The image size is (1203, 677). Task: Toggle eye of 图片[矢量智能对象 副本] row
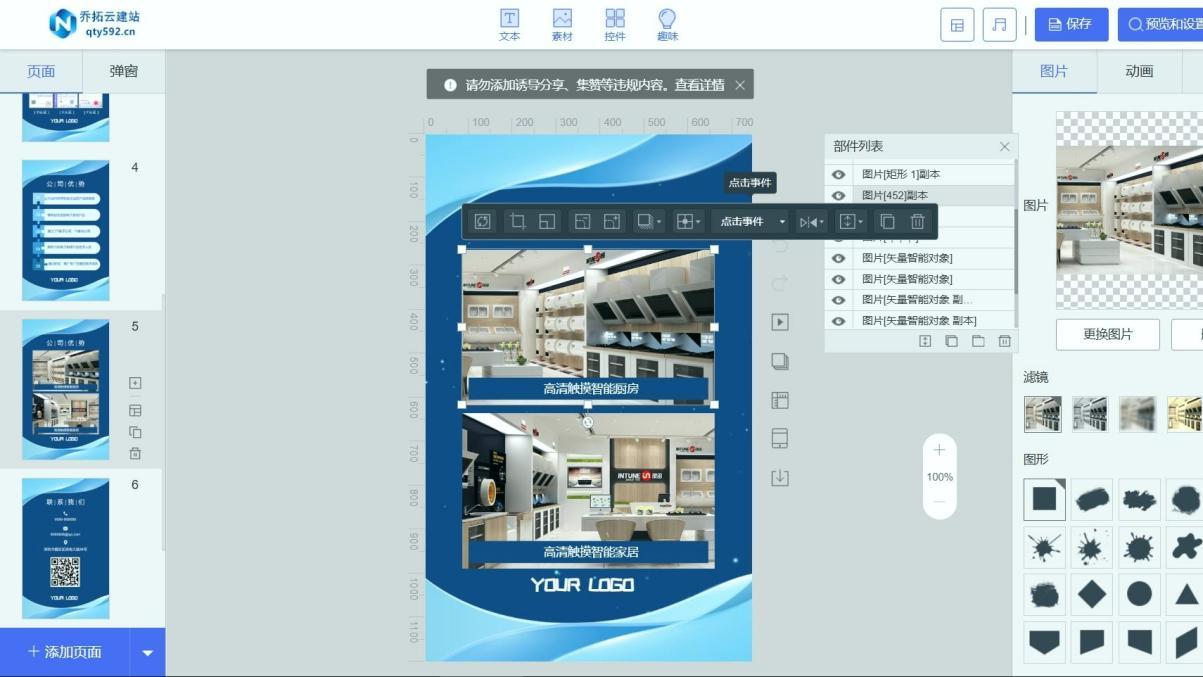click(838, 321)
